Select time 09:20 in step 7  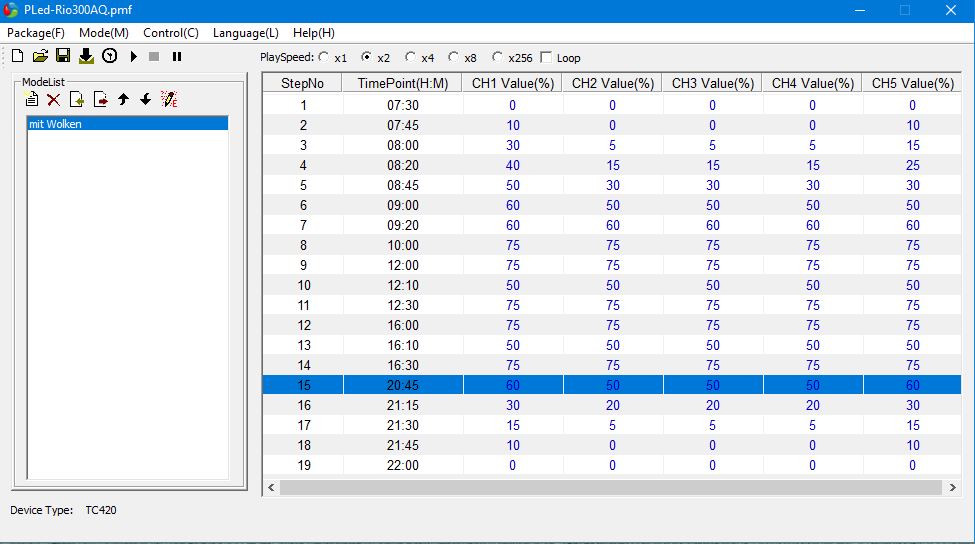[403, 225]
